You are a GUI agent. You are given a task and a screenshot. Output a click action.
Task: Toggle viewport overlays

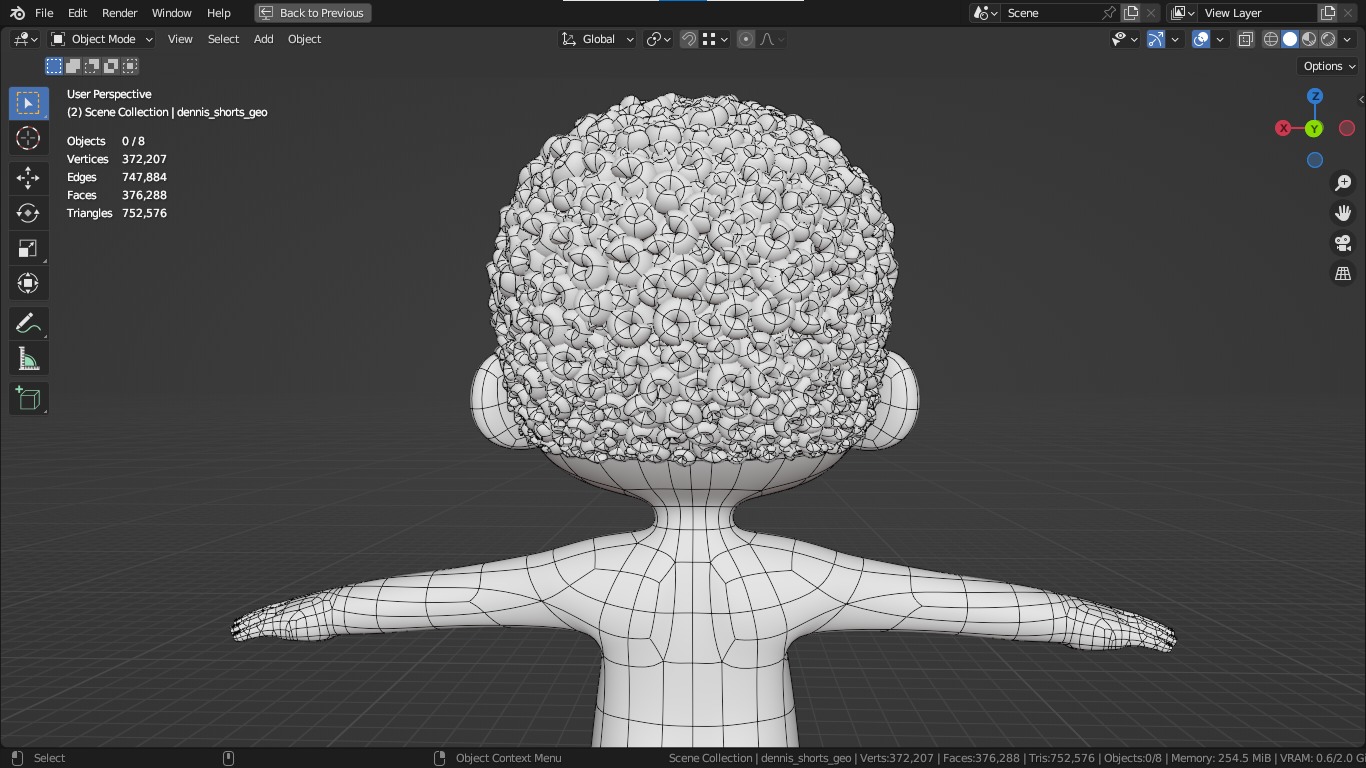point(1201,39)
